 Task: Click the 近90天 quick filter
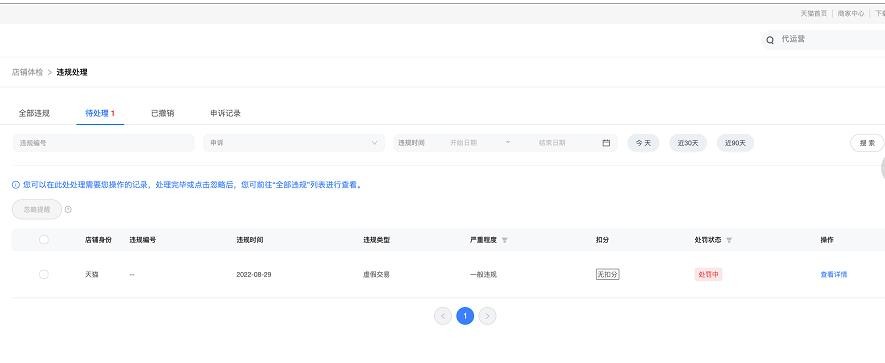click(x=735, y=143)
